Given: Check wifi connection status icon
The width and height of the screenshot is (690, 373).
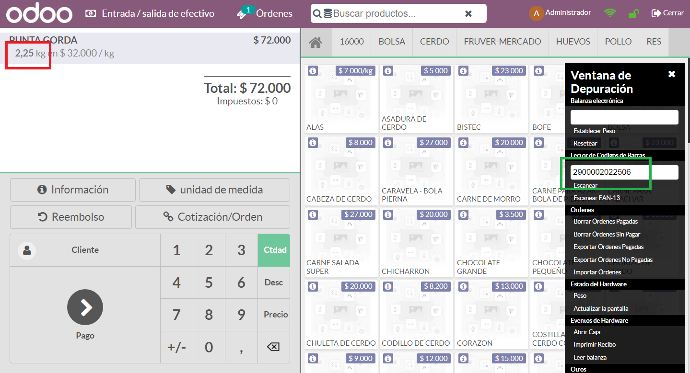Looking at the screenshot, I should click(x=610, y=13).
